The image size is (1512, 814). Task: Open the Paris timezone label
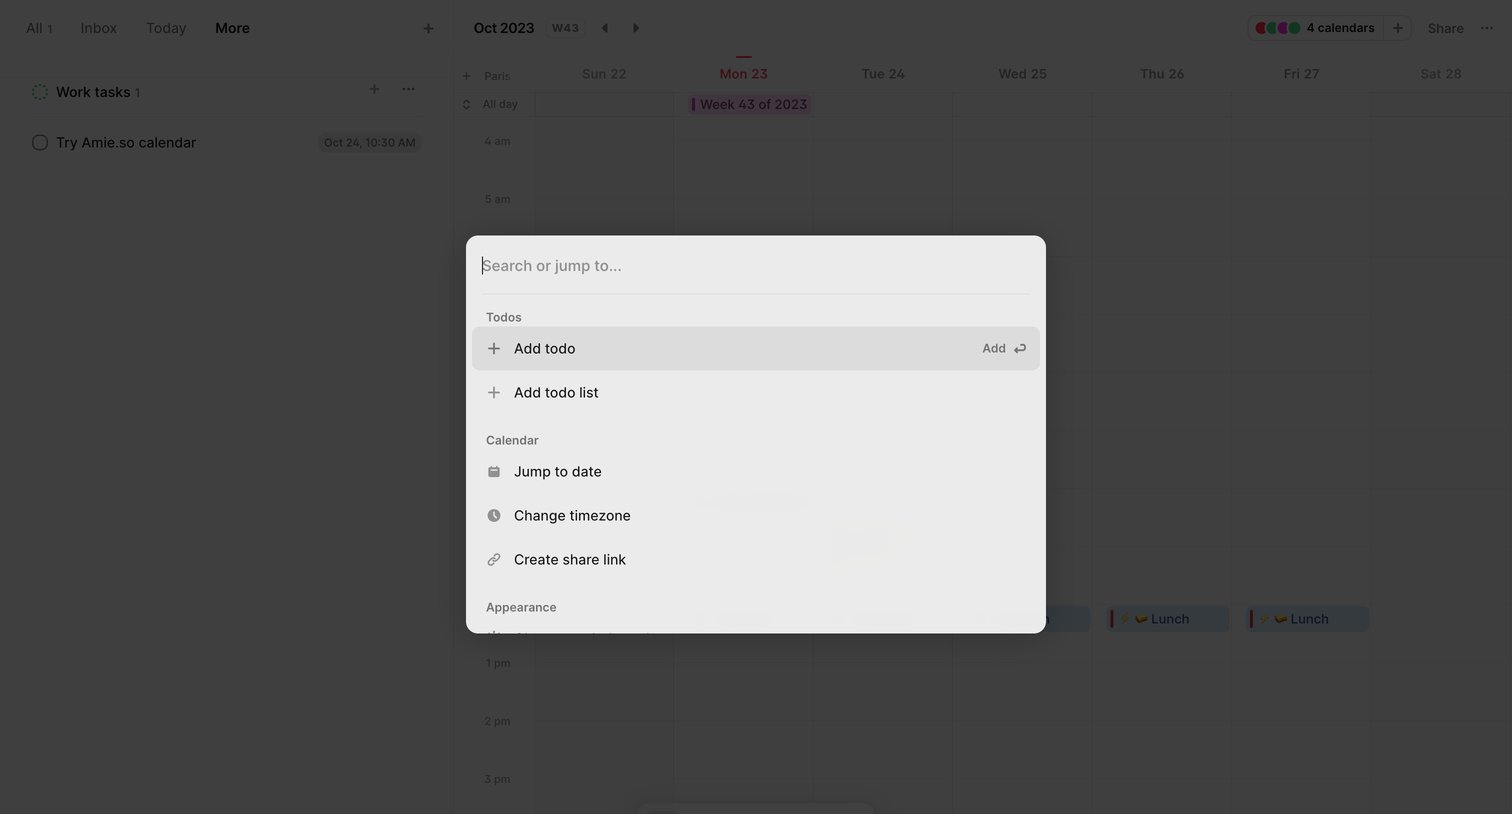(x=497, y=76)
